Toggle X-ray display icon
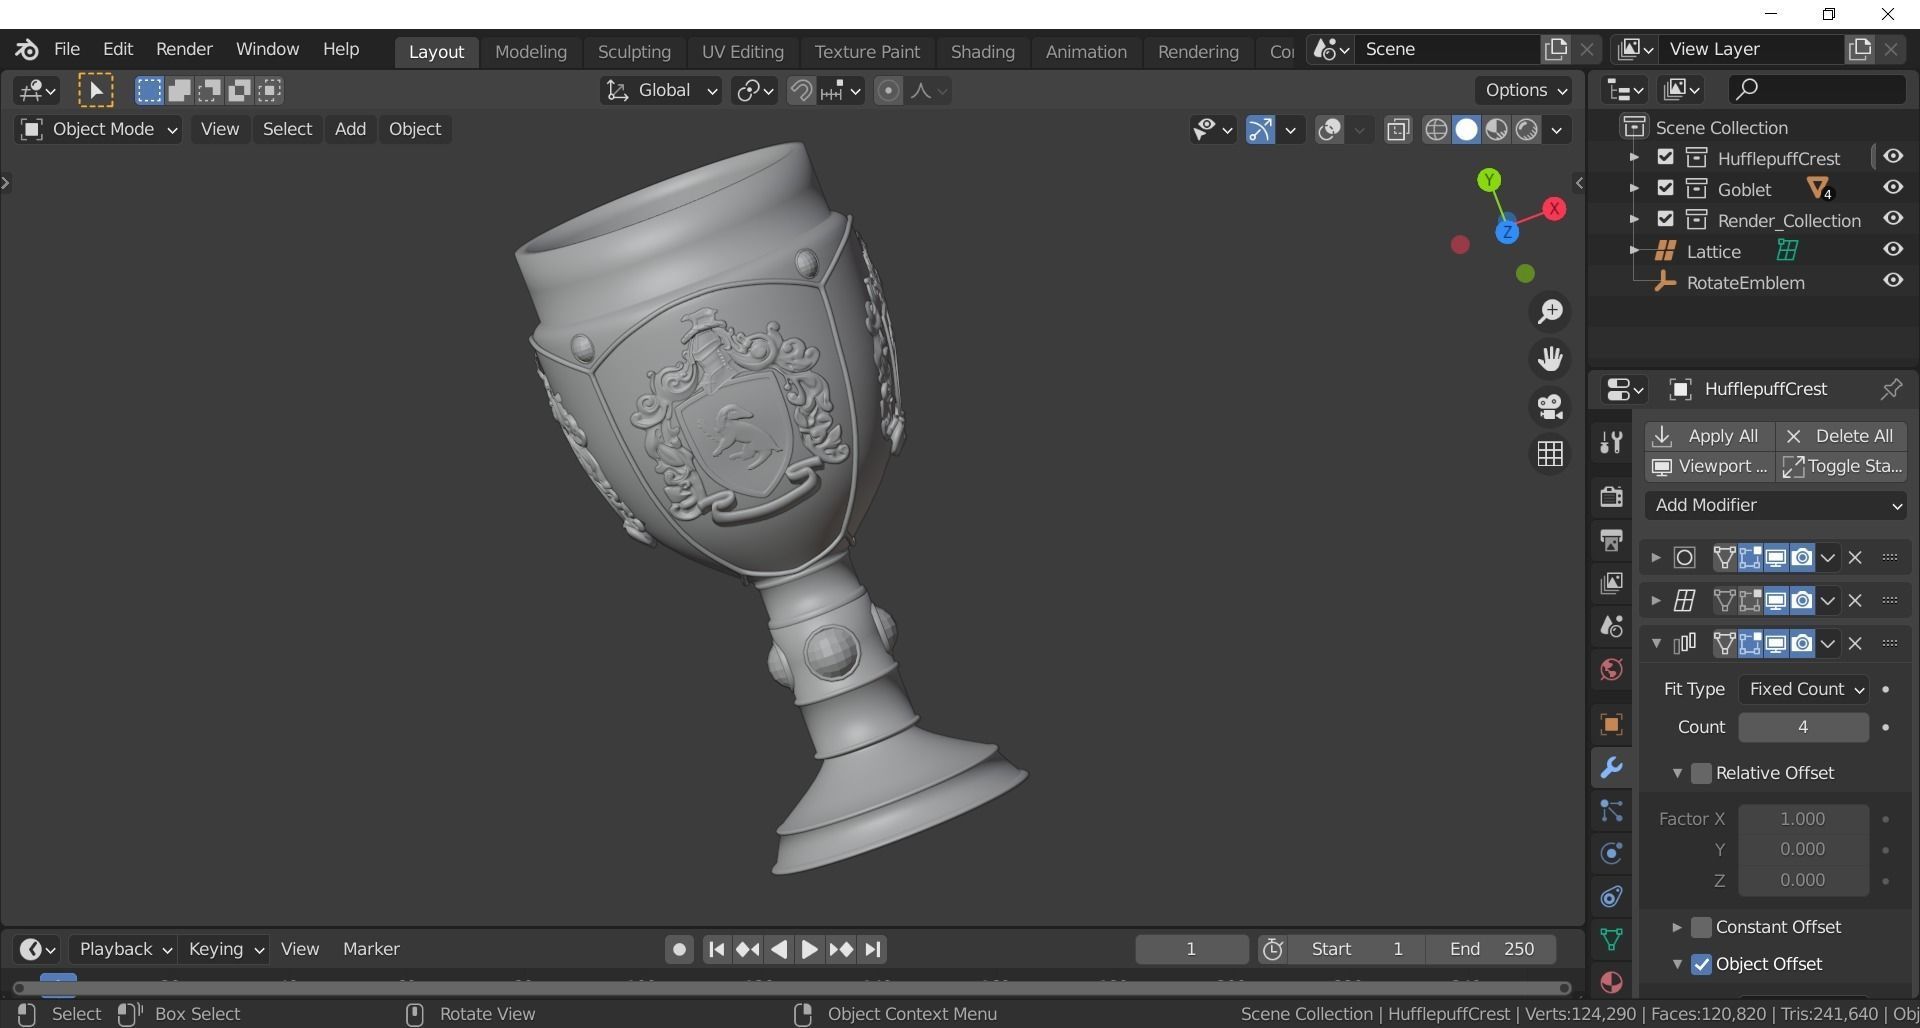1920x1028 pixels. (1398, 130)
